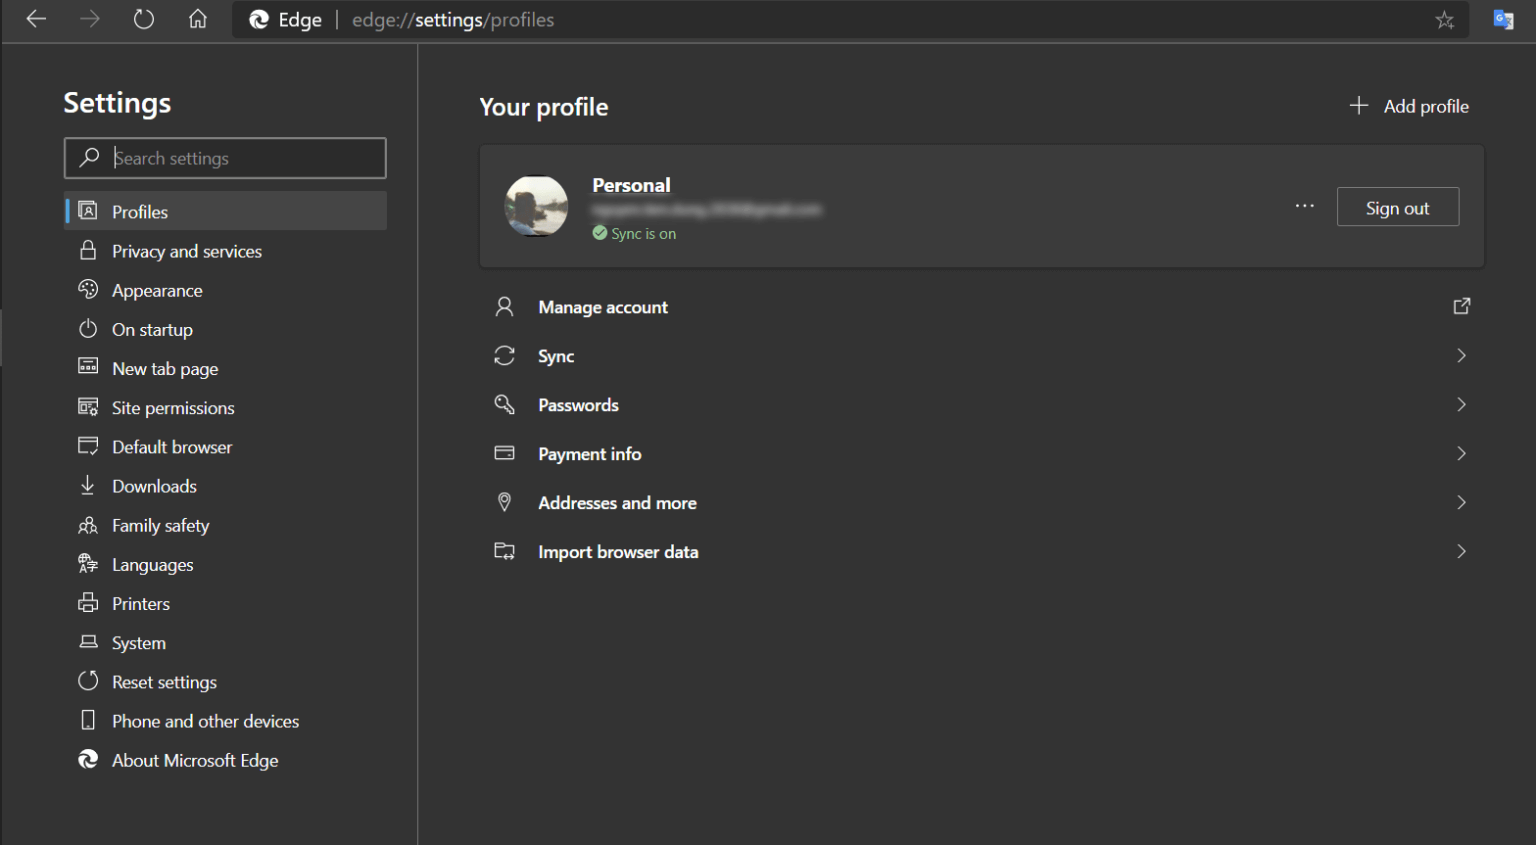
Task: Reload the page with refresh icon
Action: 144,19
